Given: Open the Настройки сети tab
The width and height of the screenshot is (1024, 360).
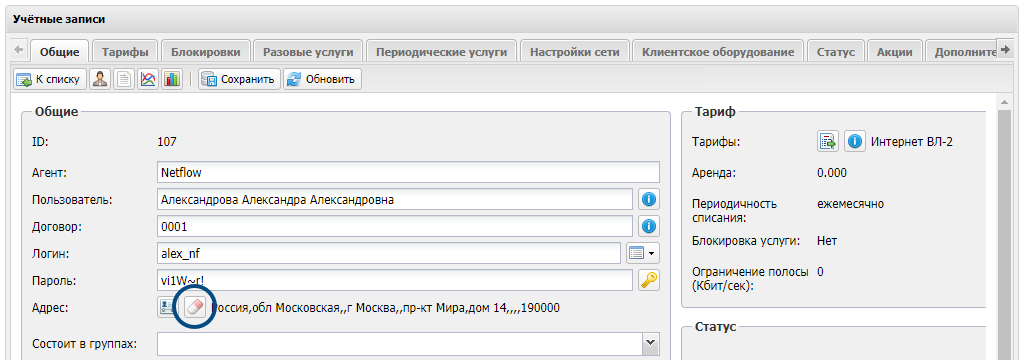Looking at the screenshot, I should (x=575, y=52).
